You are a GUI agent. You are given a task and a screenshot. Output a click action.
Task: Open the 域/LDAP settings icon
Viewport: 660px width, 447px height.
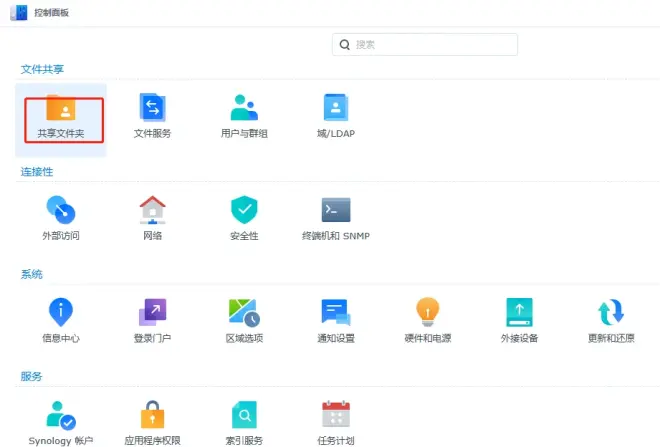(336, 108)
